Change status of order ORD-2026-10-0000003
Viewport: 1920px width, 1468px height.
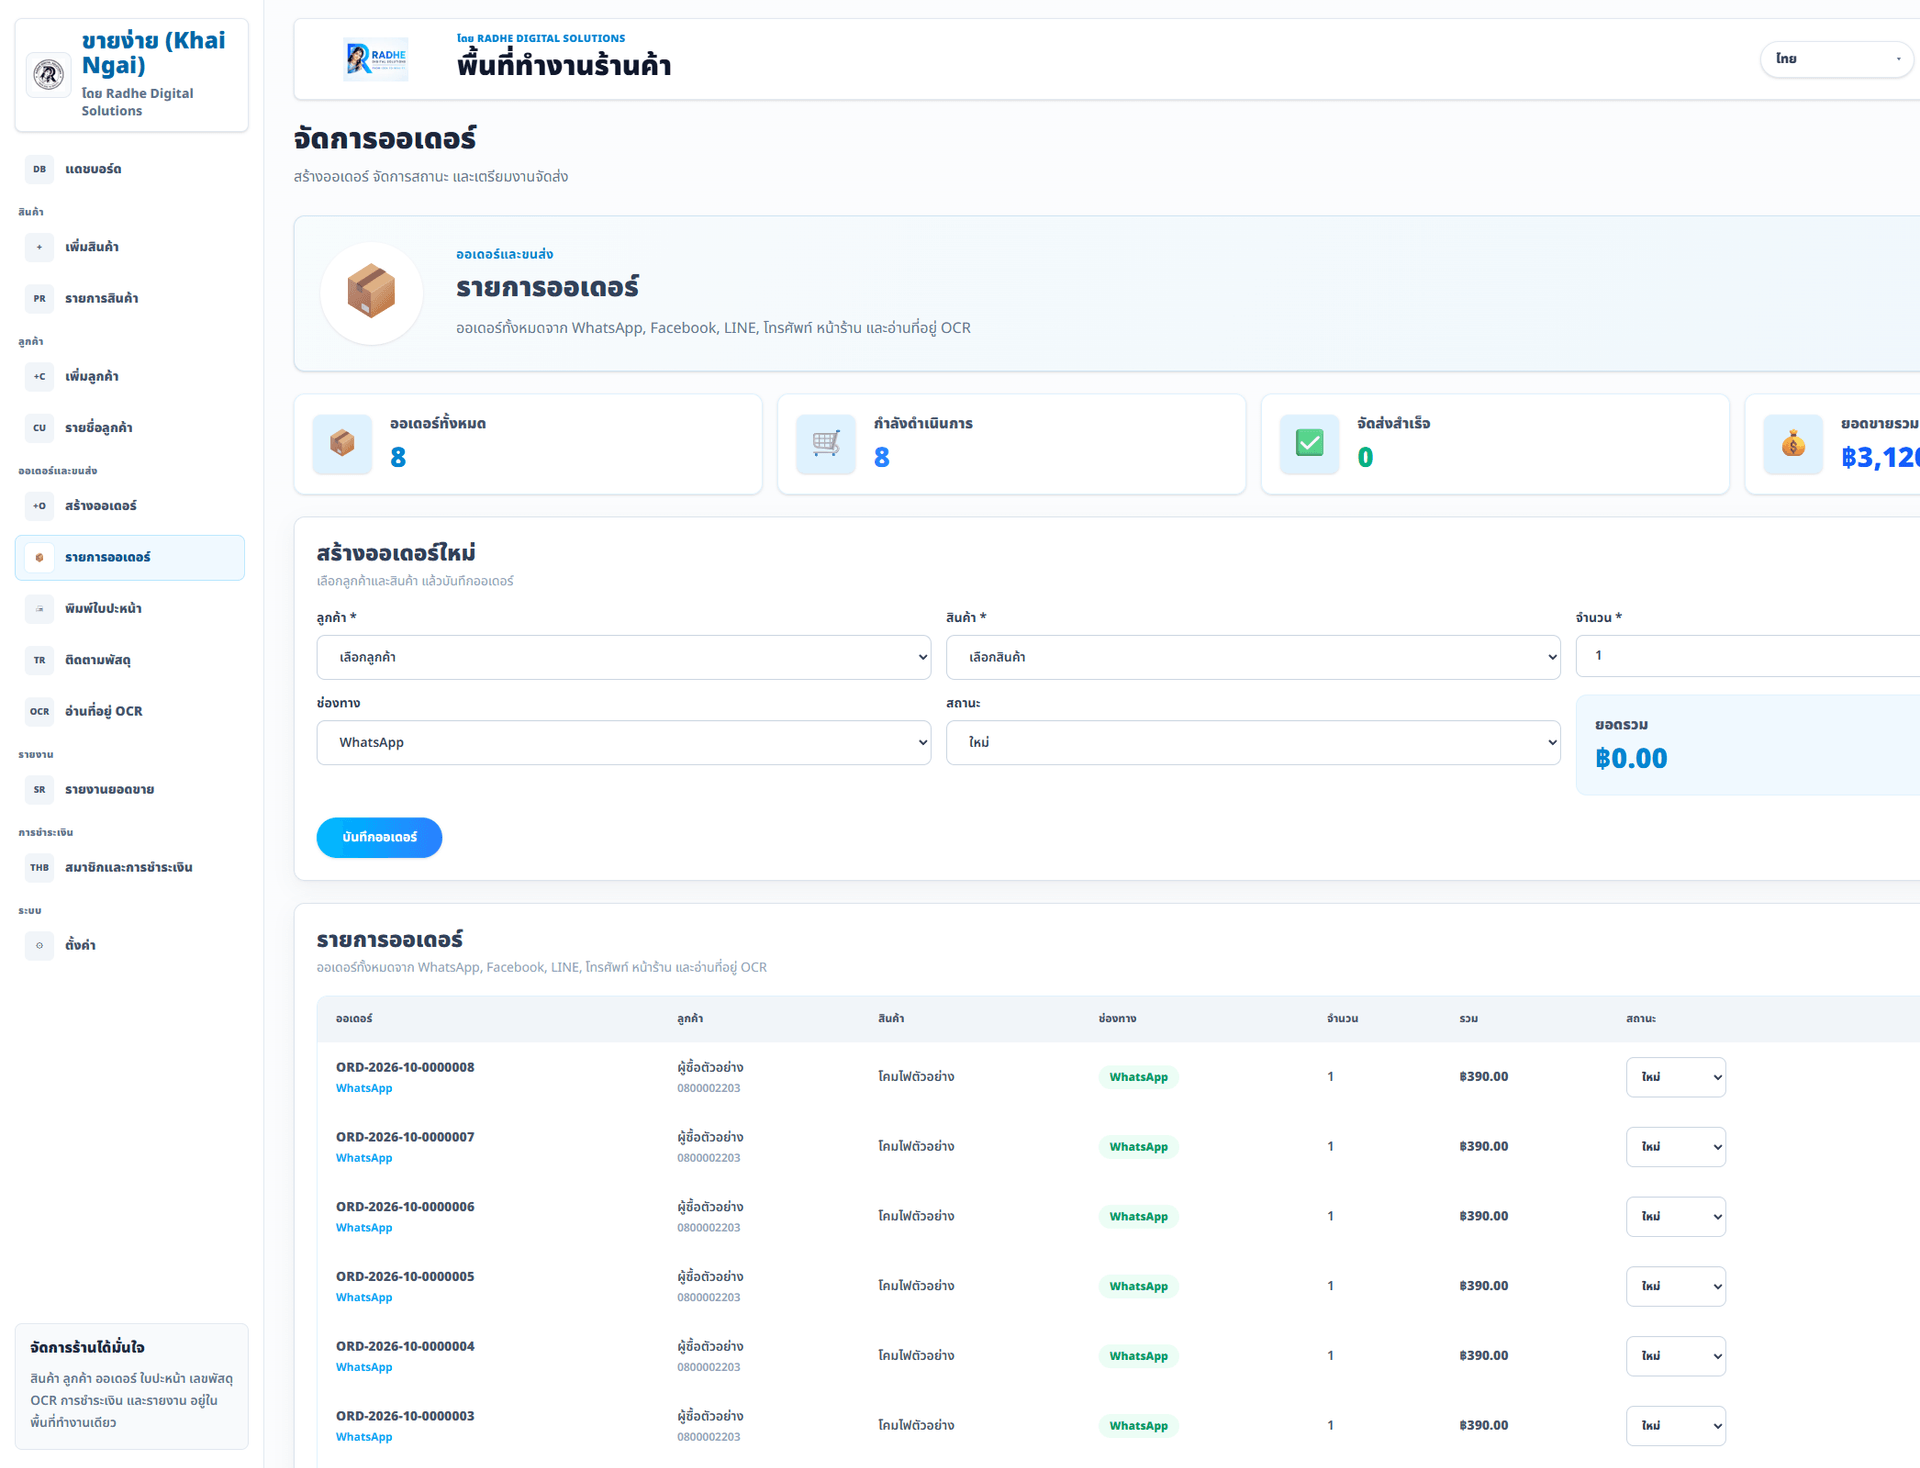(1675, 1425)
